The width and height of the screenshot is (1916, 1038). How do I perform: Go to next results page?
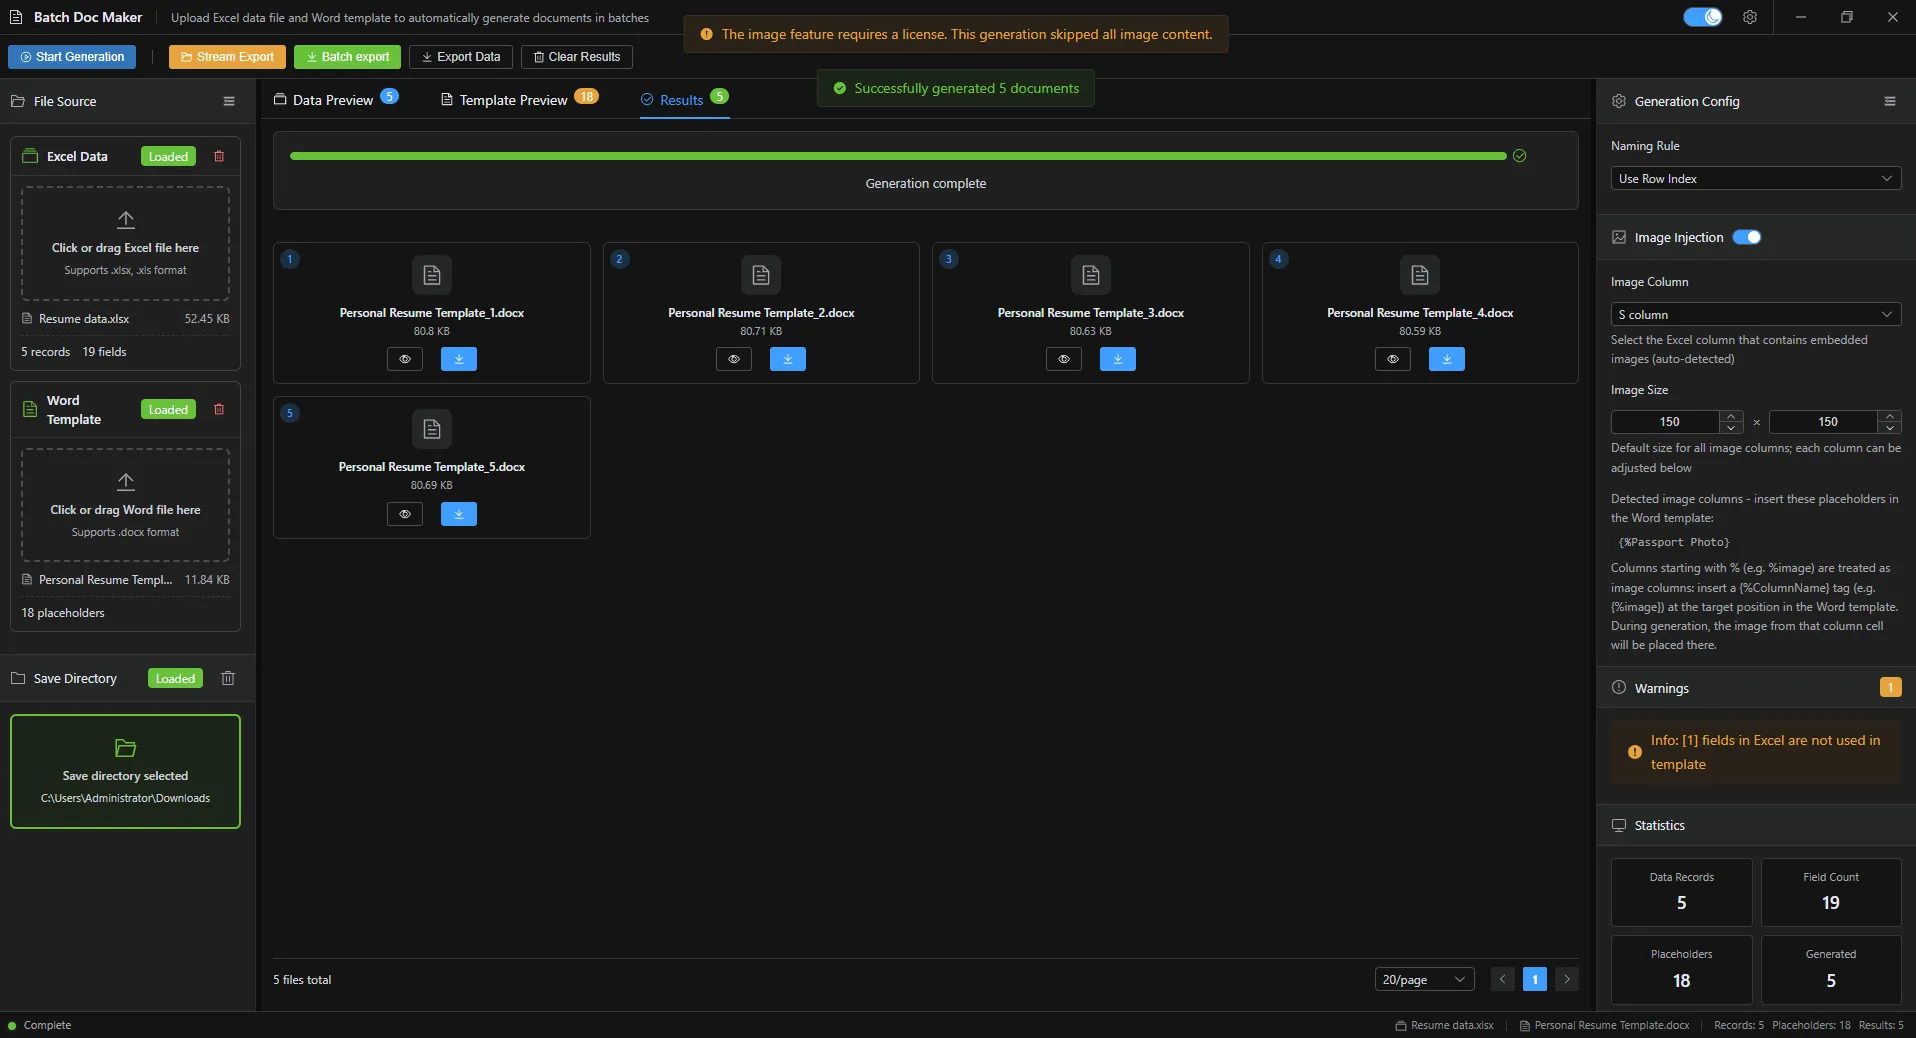click(1567, 979)
